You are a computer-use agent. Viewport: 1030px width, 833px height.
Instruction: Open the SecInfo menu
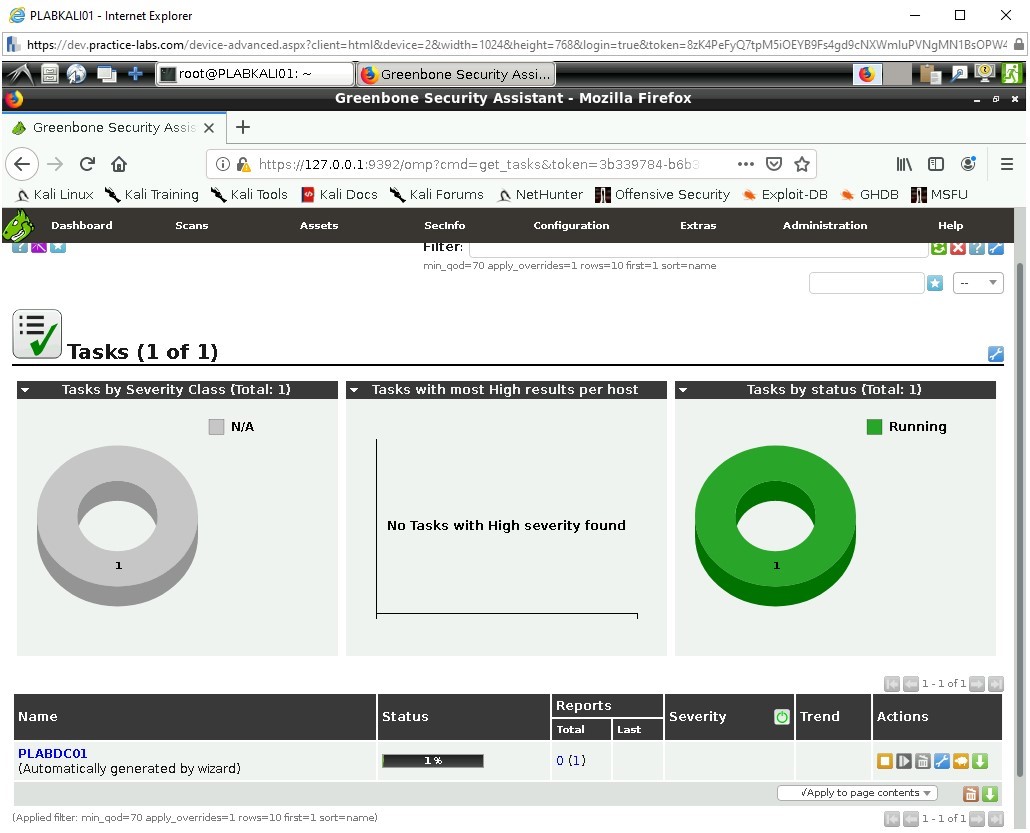click(x=444, y=225)
